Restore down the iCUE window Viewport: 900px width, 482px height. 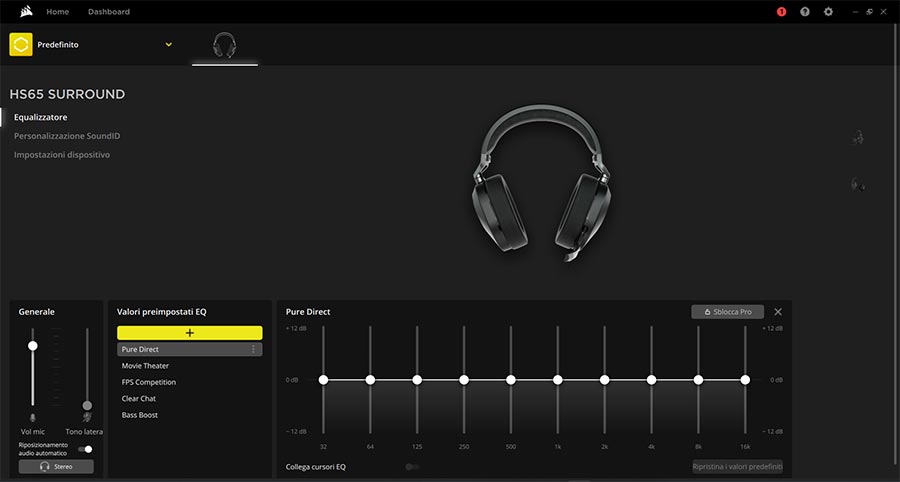(x=870, y=11)
